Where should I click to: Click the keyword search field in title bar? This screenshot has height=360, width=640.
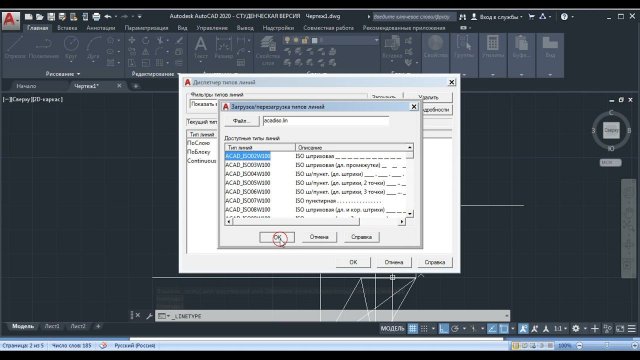413,17
